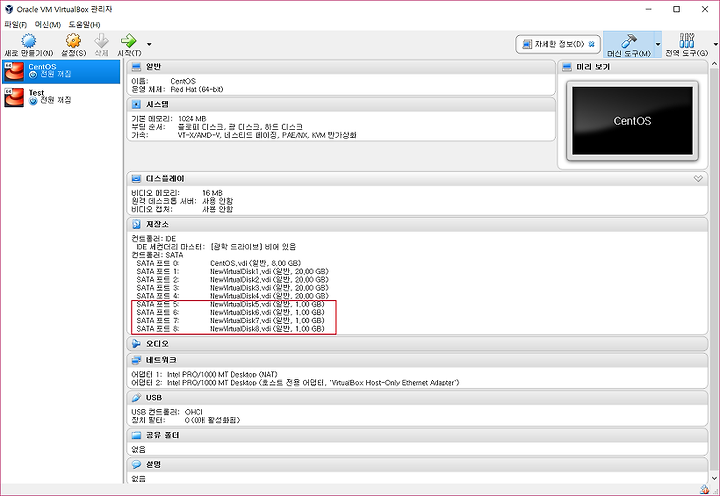Open the Network (네트워크) header link

[x=161, y=360]
